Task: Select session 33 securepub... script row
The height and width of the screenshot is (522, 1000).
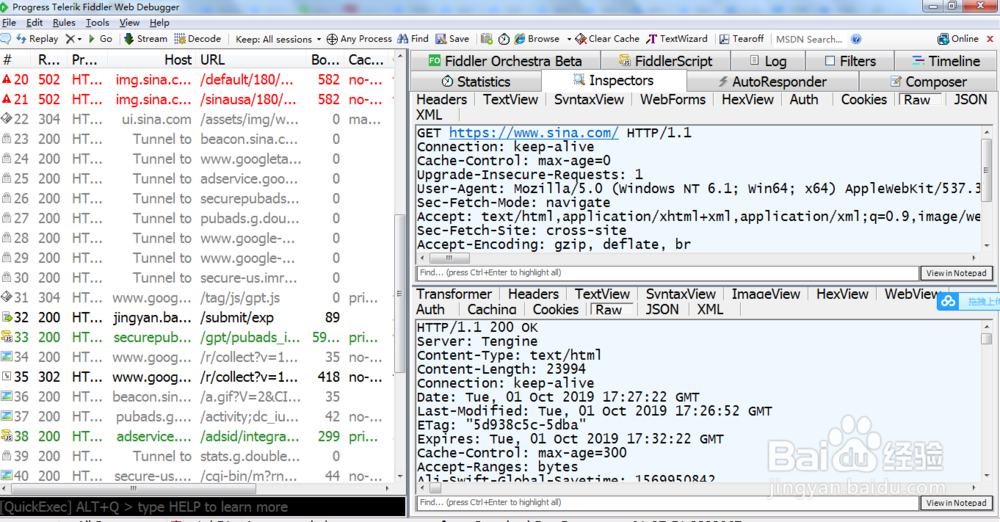Action: click(197, 337)
